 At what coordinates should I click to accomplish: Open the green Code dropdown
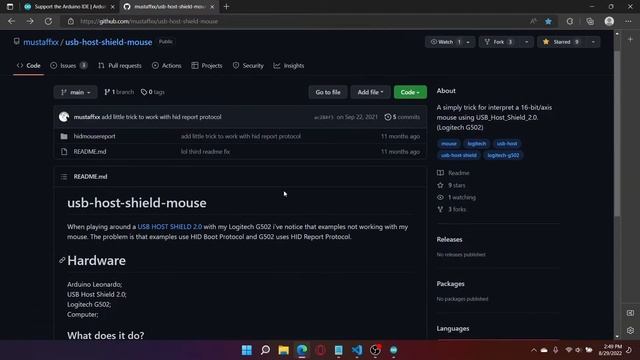pyautogui.click(x=410, y=92)
